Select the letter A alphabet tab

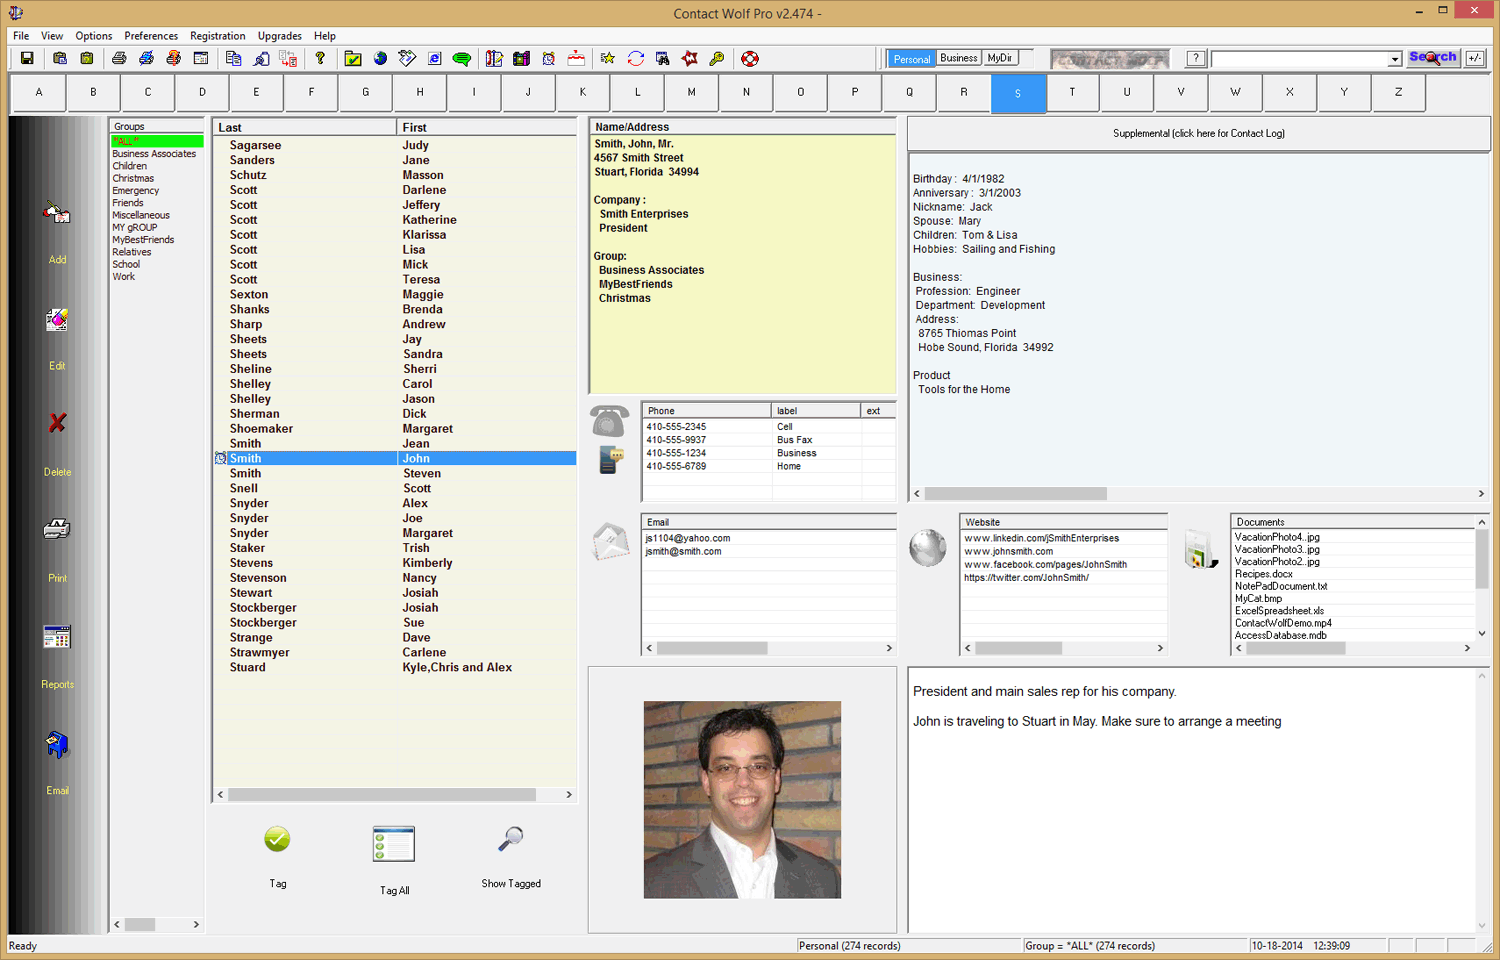click(39, 92)
